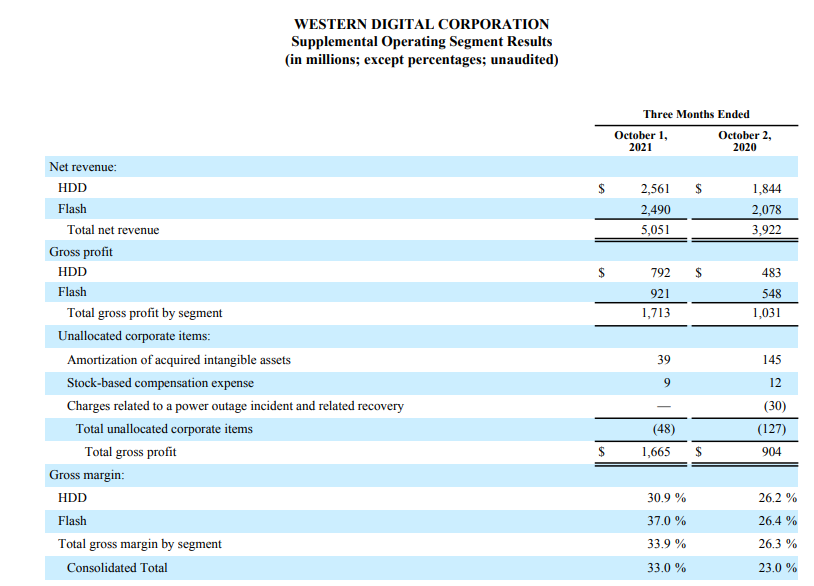Click consolidated total margin 33.0 %
This screenshot has height=586, width=814.
pos(666,568)
